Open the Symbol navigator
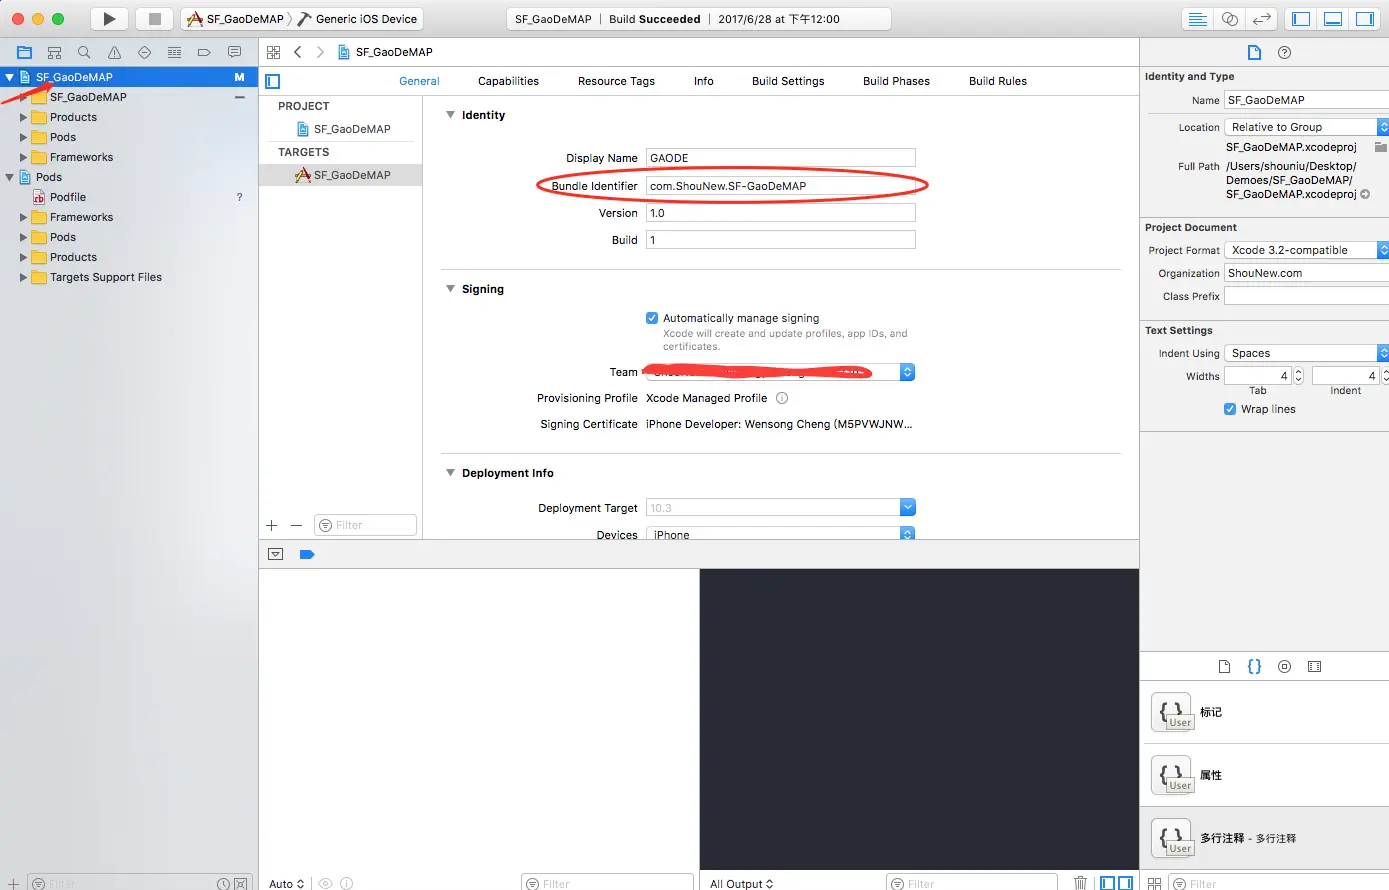 (54, 52)
